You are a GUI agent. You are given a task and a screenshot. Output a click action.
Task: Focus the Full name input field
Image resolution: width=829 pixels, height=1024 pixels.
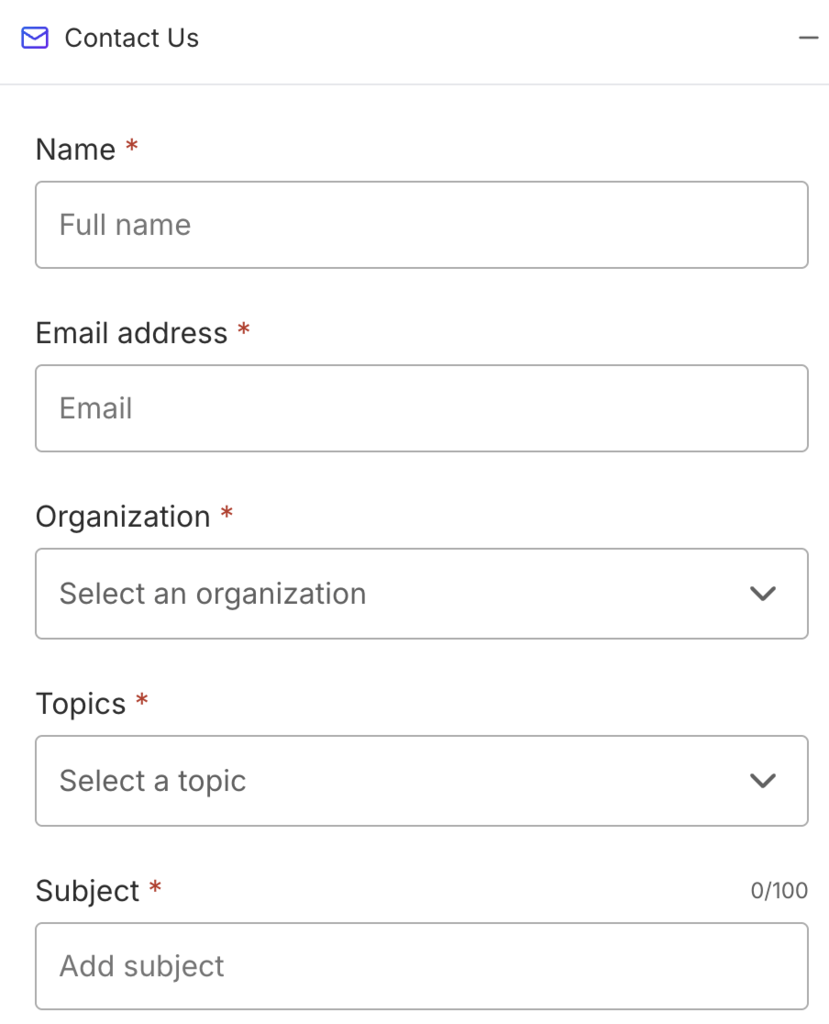pyautogui.click(x=421, y=225)
